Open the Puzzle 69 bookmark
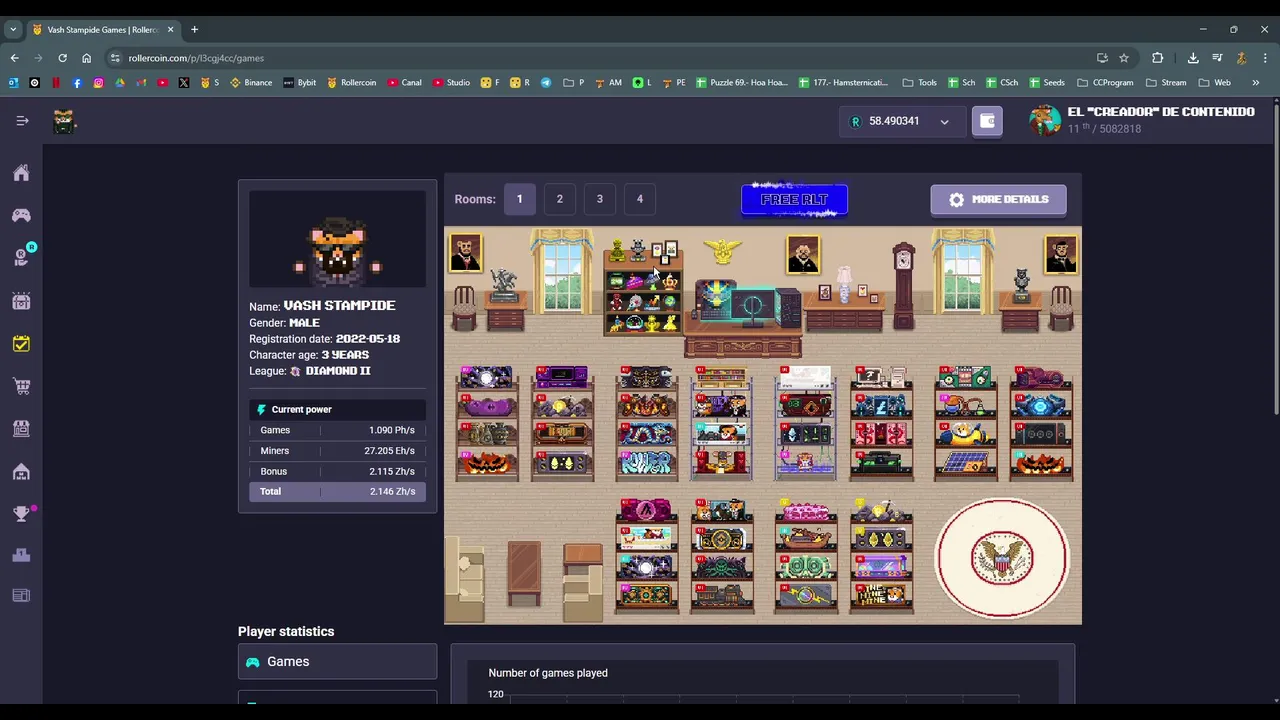 tap(742, 83)
